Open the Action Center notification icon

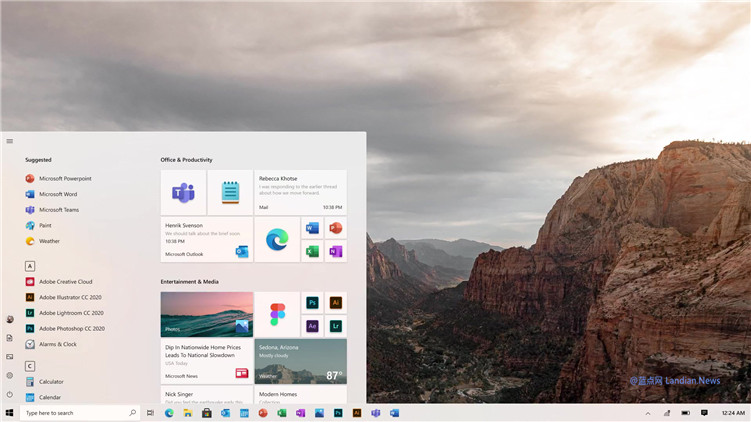[x=704, y=413]
